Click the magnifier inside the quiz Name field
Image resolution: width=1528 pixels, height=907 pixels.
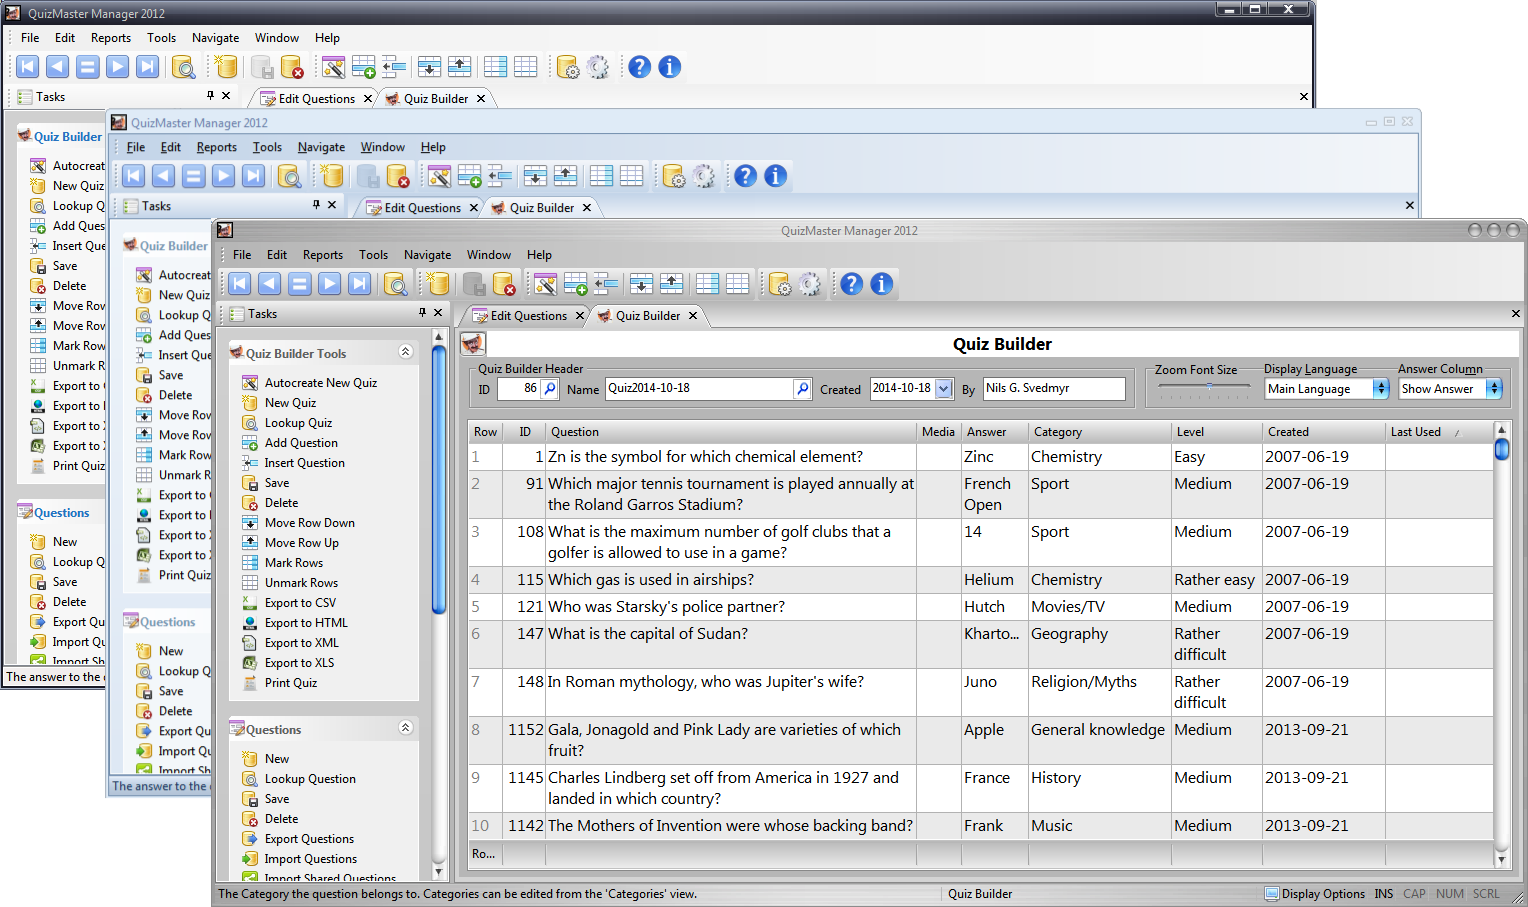[x=802, y=388]
